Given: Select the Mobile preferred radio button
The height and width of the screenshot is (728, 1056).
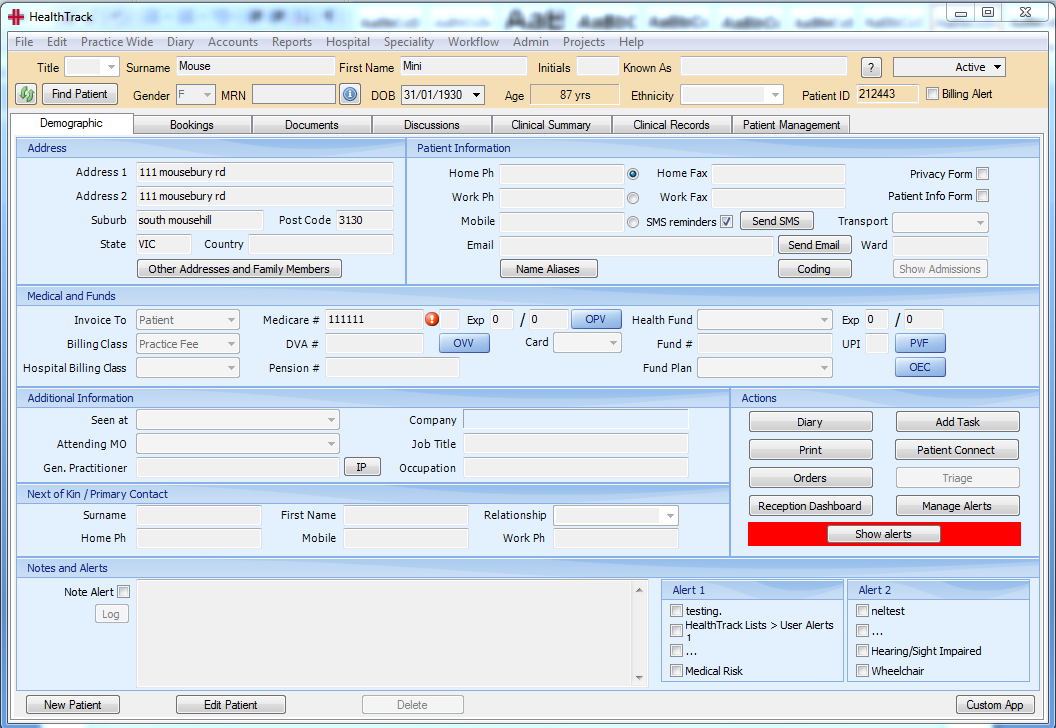Looking at the screenshot, I should tap(633, 222).
